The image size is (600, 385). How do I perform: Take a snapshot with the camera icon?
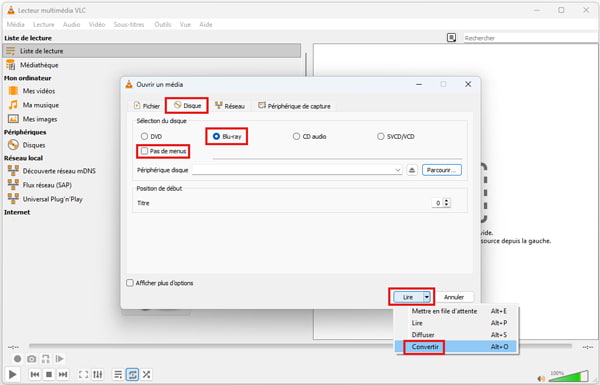(x=32, y=359)
